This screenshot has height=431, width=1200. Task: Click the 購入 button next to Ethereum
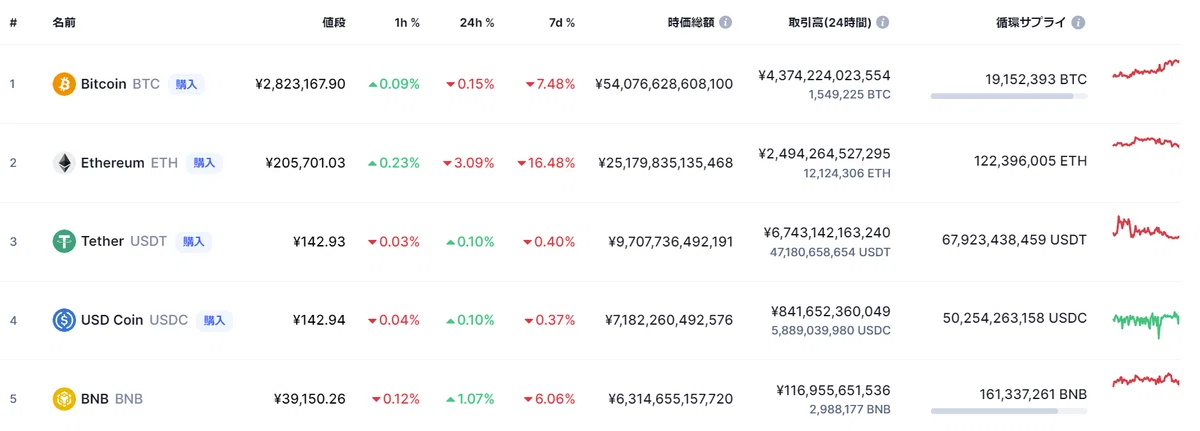203,163
